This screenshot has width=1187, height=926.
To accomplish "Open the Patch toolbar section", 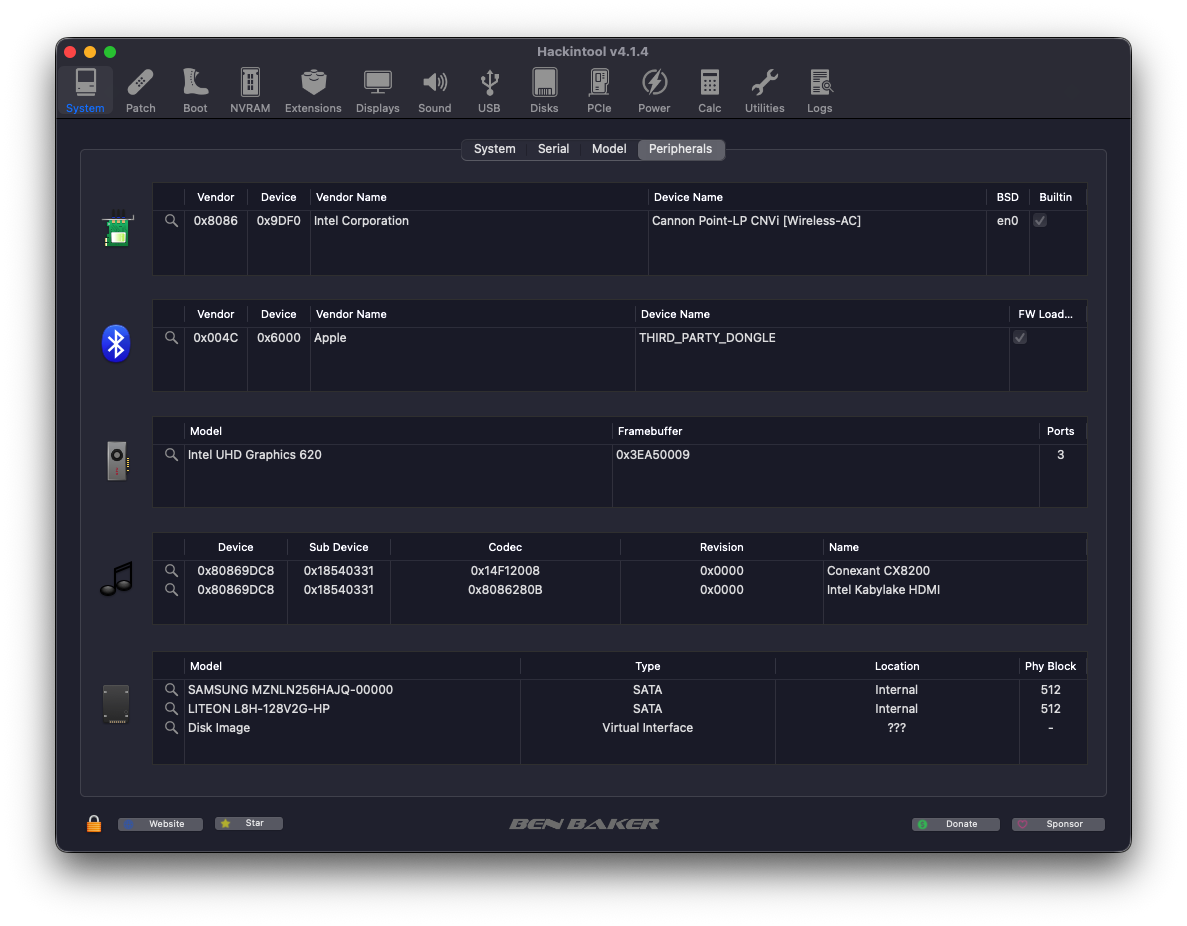I will (140, 91).
